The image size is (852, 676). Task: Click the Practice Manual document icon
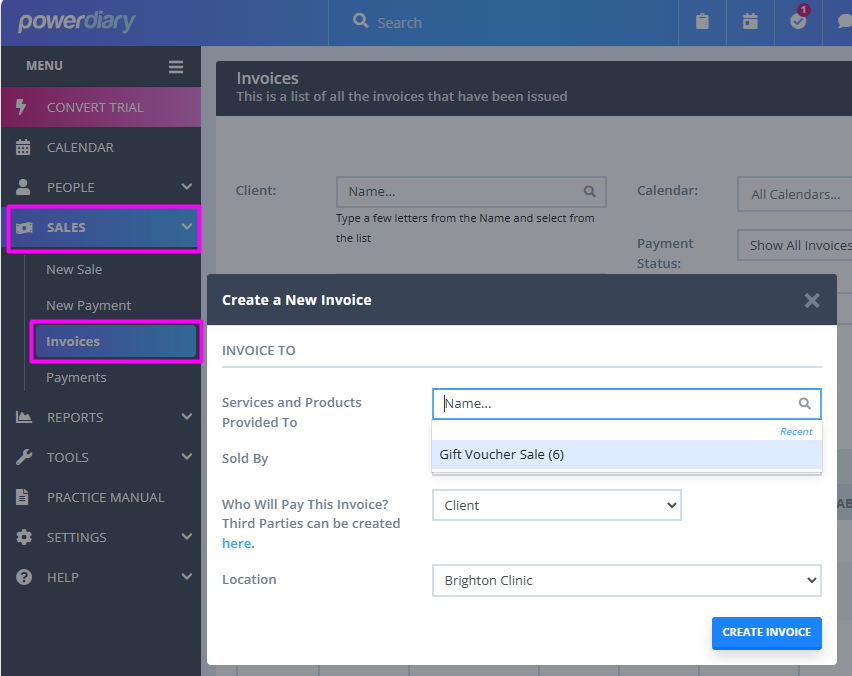coord(22,497)
